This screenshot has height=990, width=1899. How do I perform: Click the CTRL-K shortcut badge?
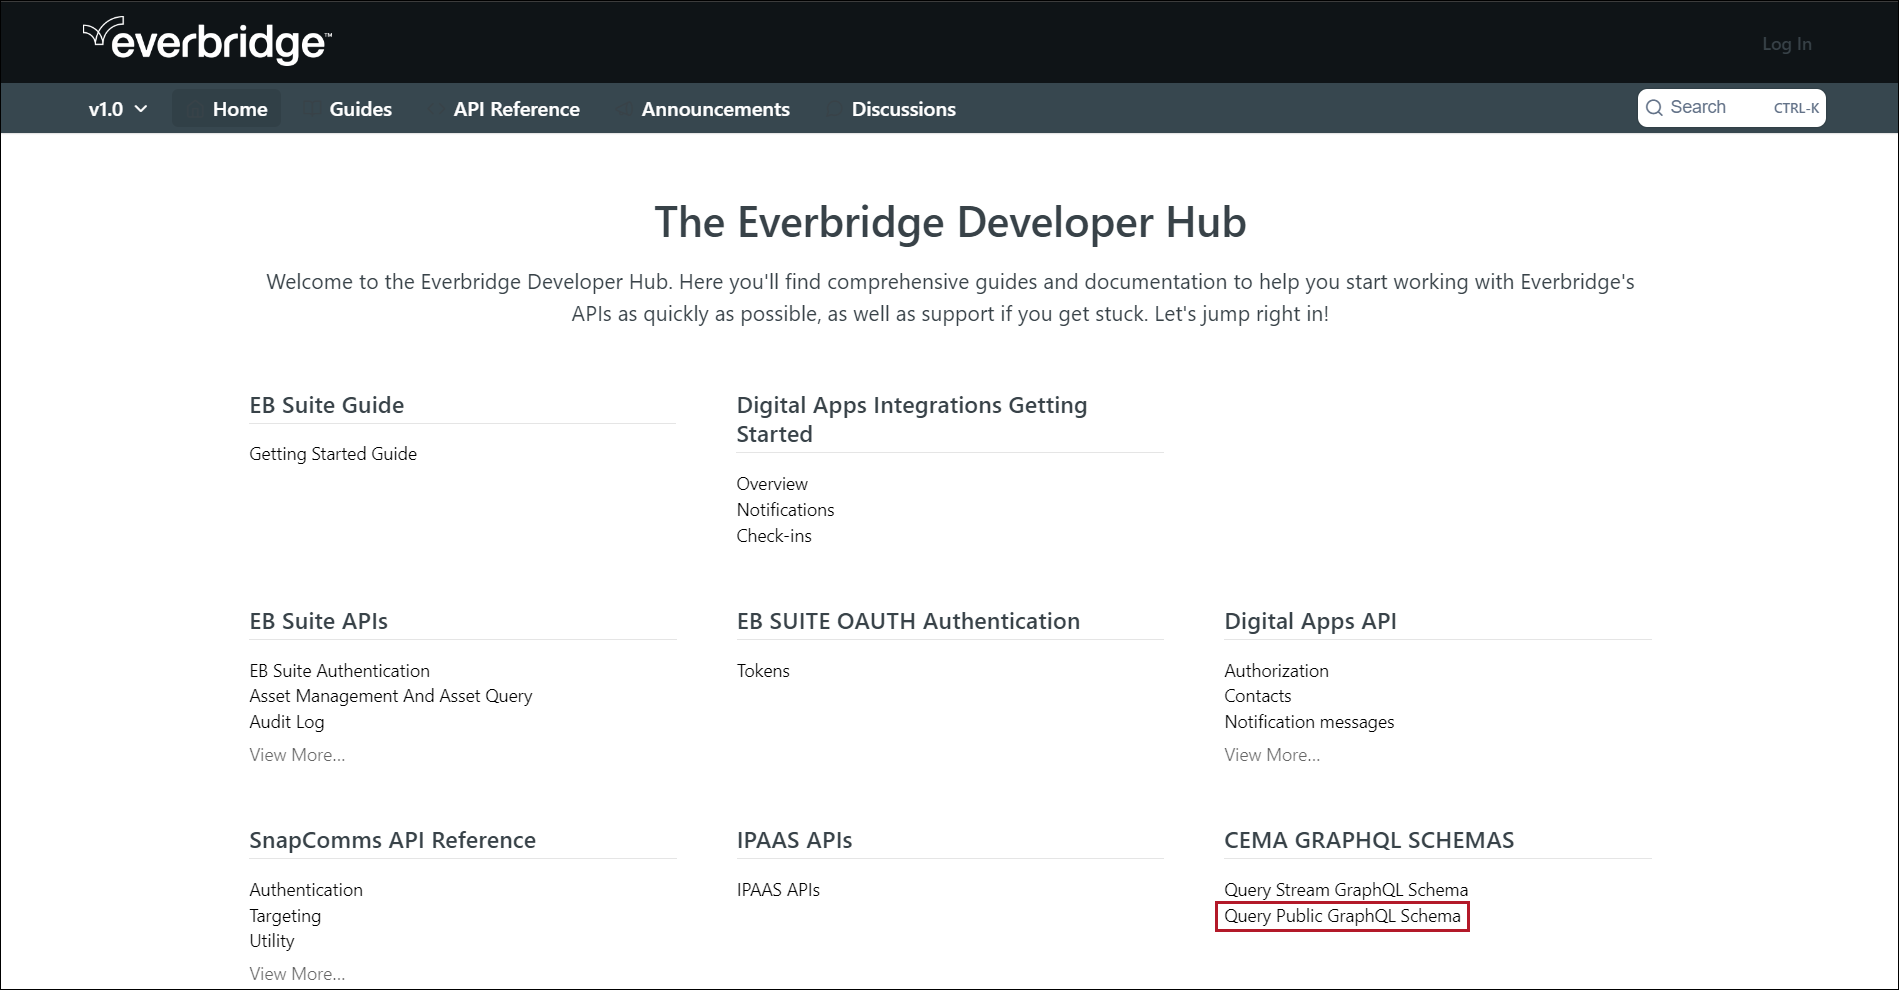pyautogui.click(x=1796, y=108)
